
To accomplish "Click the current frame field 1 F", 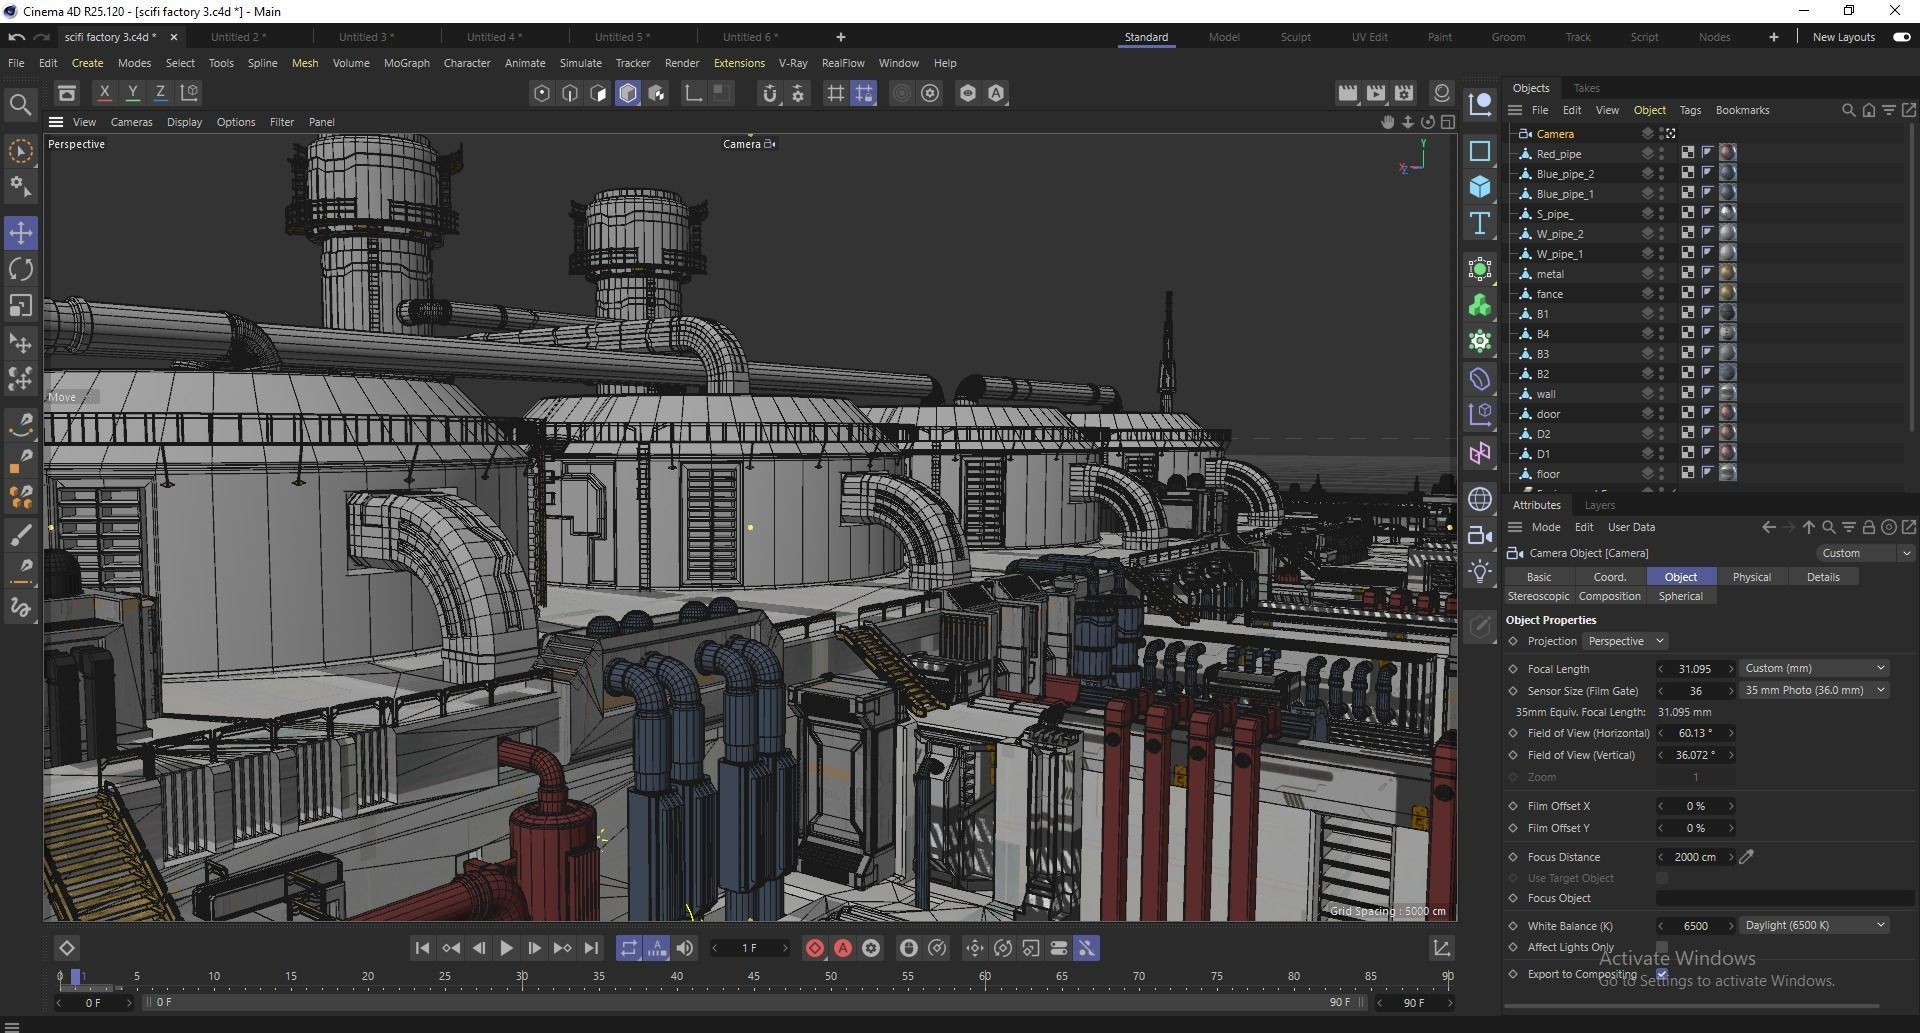I will pyautogui.click(x=749, y=948).
